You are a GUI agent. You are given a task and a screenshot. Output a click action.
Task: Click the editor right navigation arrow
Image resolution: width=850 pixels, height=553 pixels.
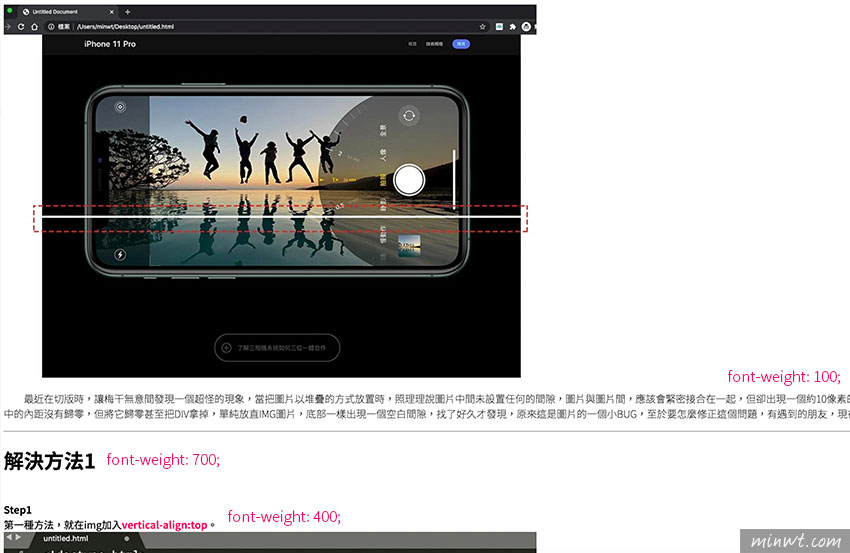(18, 537)
